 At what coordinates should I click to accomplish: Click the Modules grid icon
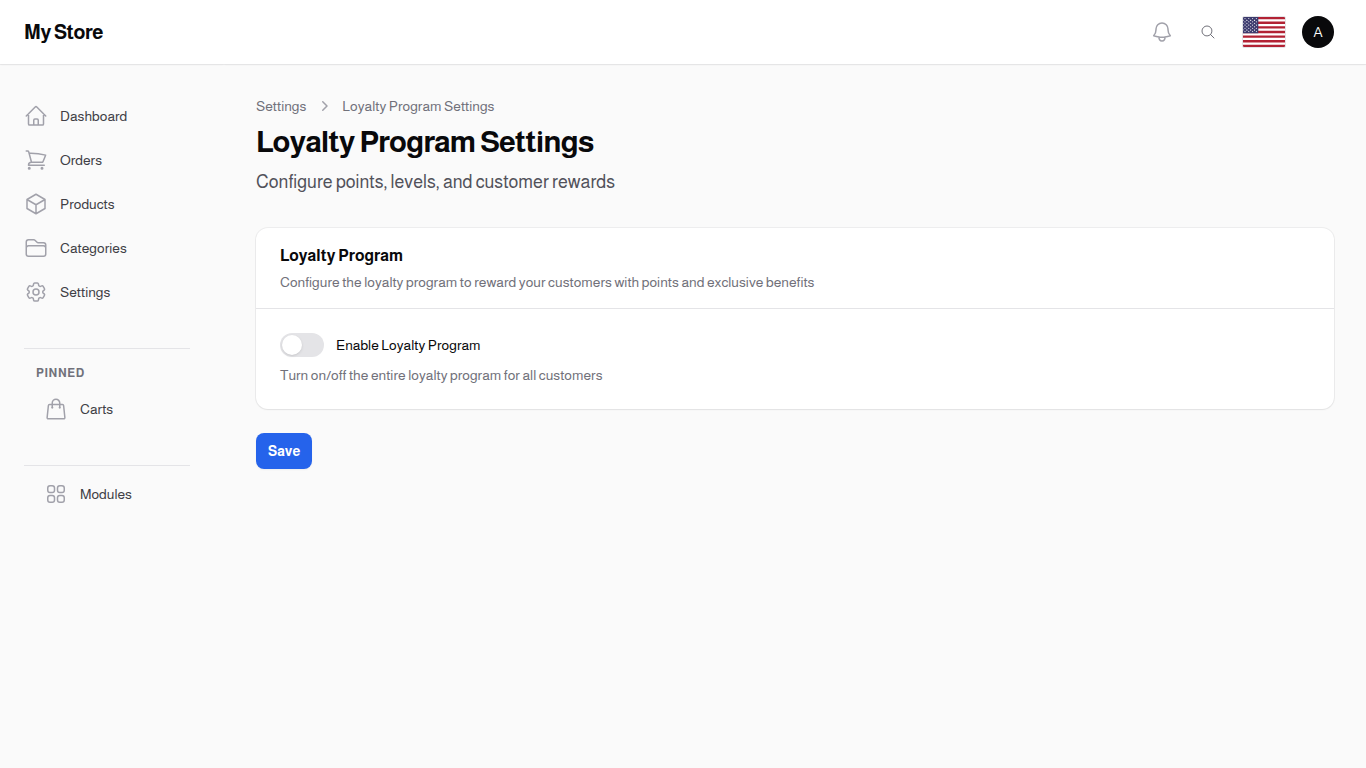(x=56, y=494)
